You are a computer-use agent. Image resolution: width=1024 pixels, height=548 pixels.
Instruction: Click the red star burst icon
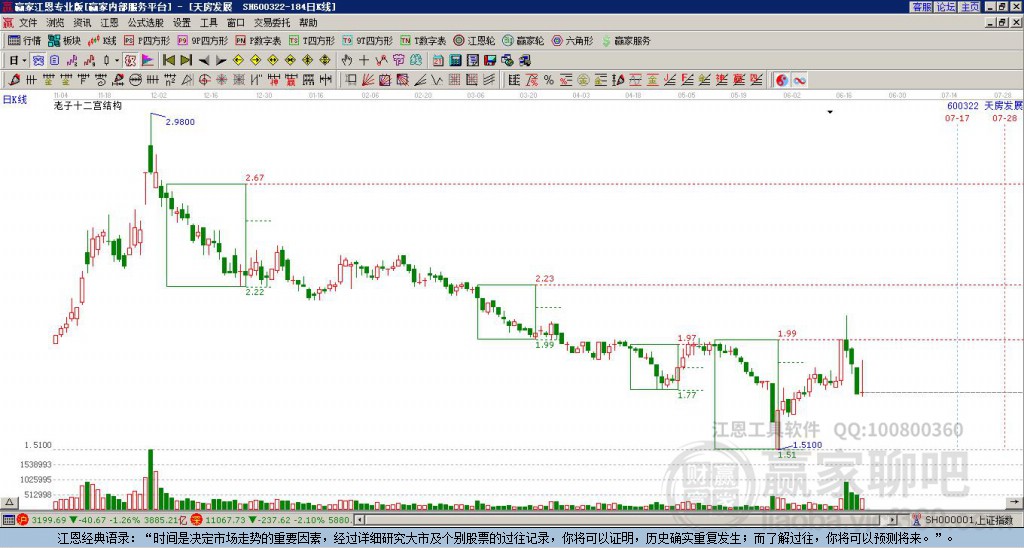[222, 80]
